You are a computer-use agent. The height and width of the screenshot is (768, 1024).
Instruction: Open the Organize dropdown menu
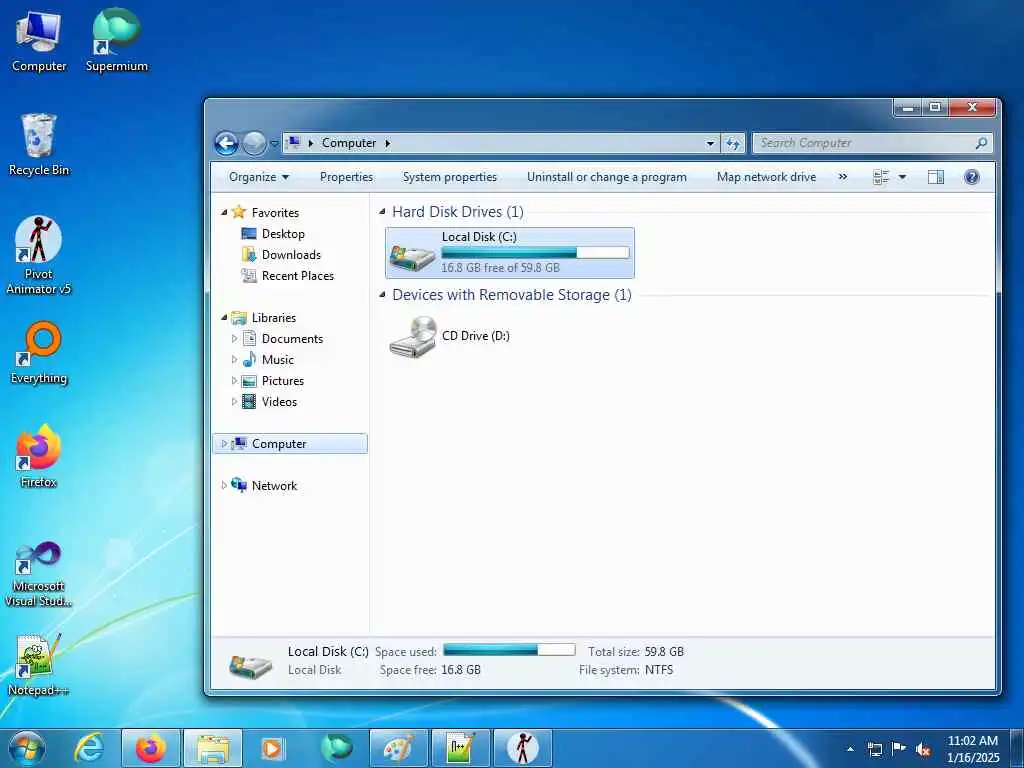coord(259,177)
